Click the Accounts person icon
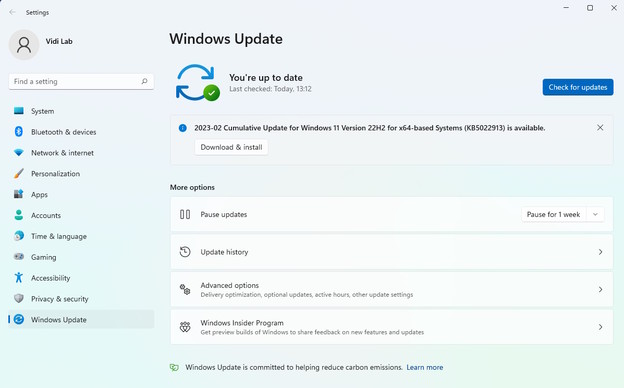This screenshot has height=388, width=624. (19, 215)
